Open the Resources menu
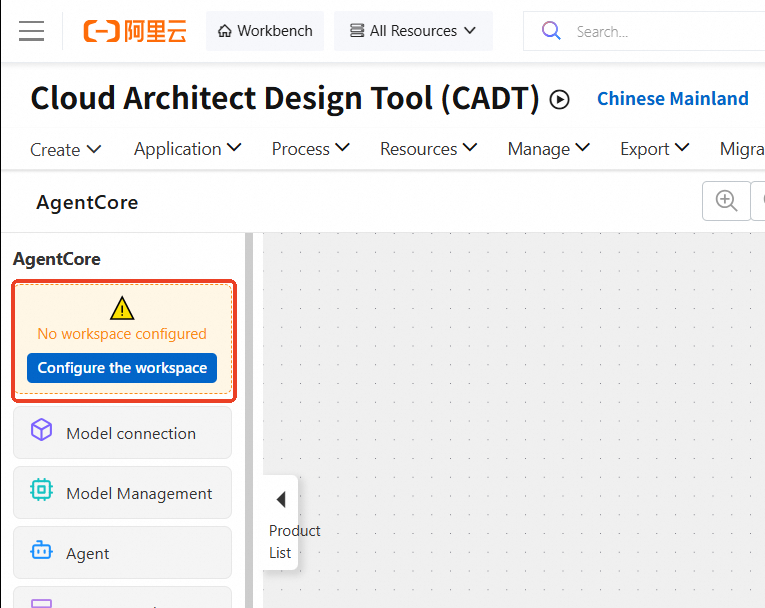 coord(429,148)
